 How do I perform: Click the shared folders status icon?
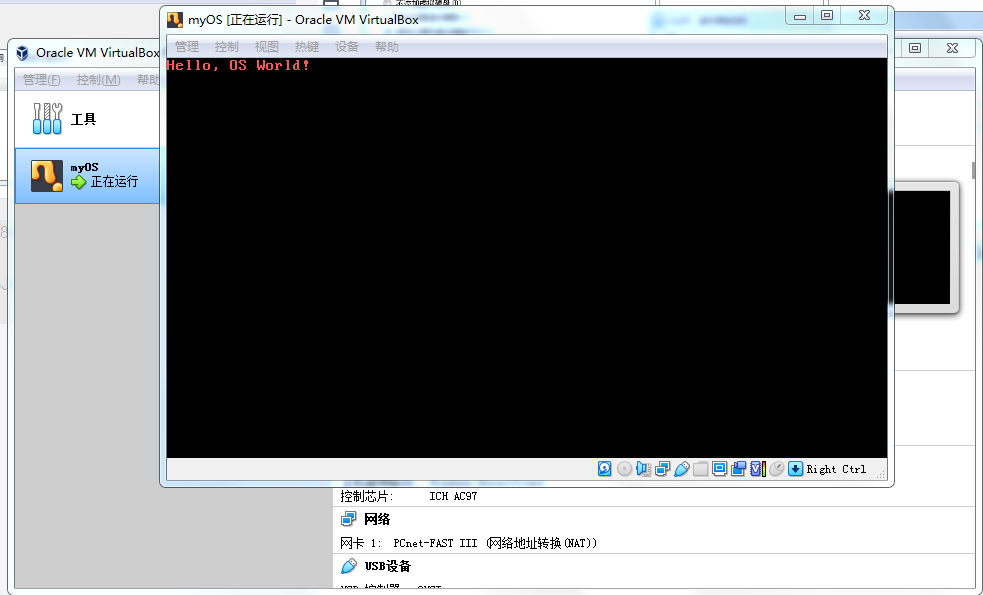[699, 468]
